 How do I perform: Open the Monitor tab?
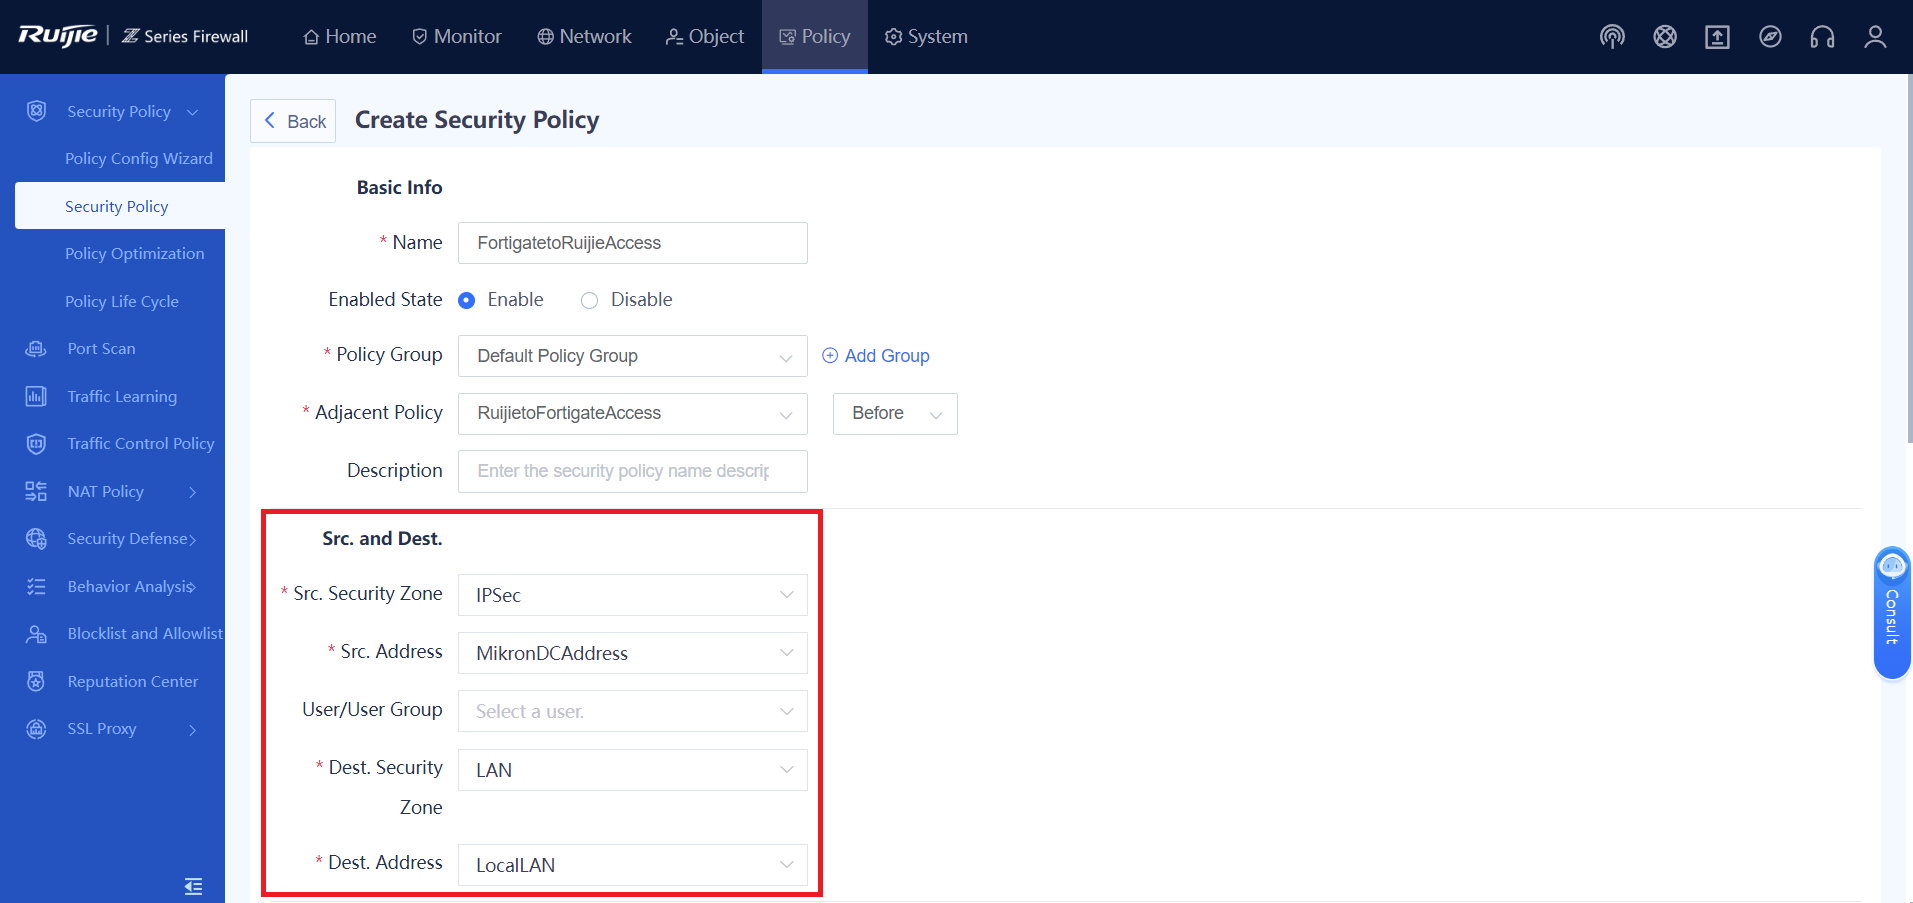coord(457,37)
